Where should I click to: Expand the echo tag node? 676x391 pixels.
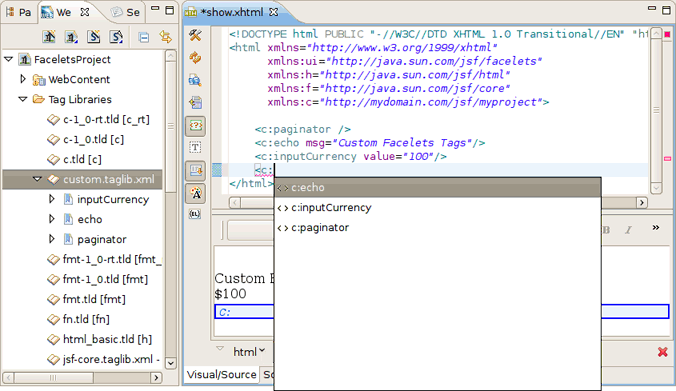pos(52,219)
